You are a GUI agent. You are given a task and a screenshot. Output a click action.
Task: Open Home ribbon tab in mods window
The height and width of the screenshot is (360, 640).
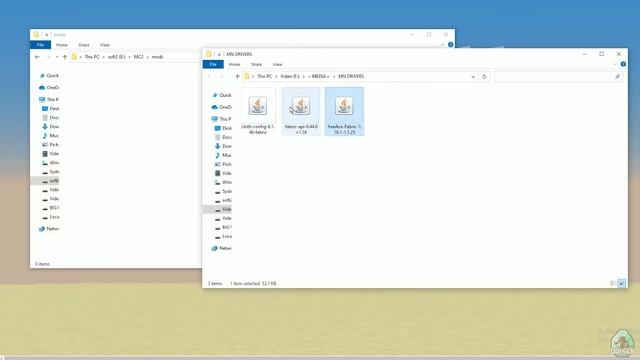(x=62, y=45)
